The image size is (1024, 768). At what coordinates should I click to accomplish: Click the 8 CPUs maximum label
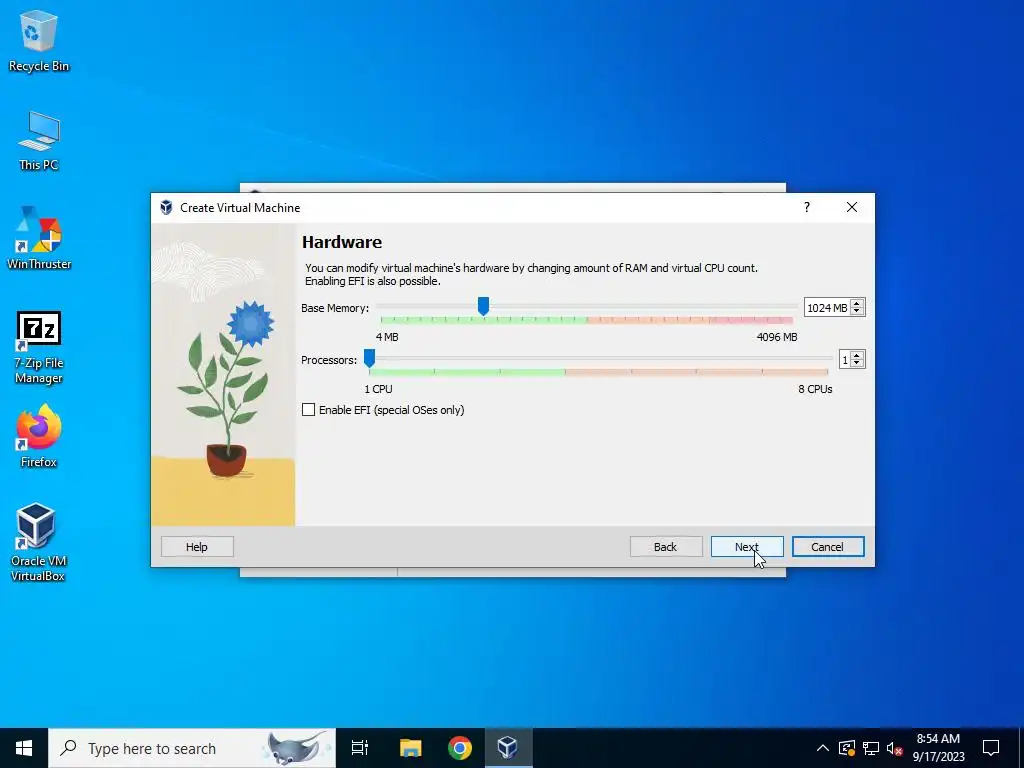click(x=815, y=389)
